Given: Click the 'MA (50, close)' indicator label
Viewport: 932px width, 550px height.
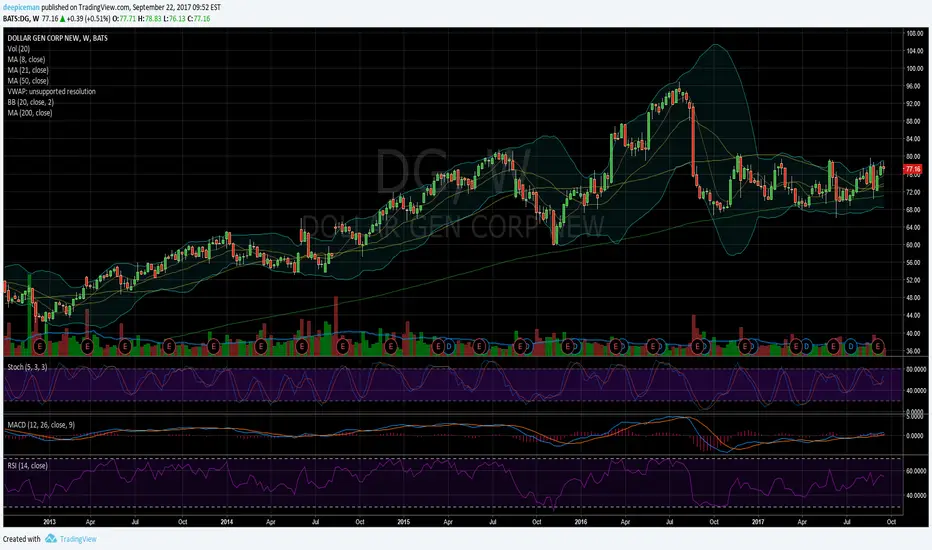Looking at the screenshot, I should (x=28, y=81).
